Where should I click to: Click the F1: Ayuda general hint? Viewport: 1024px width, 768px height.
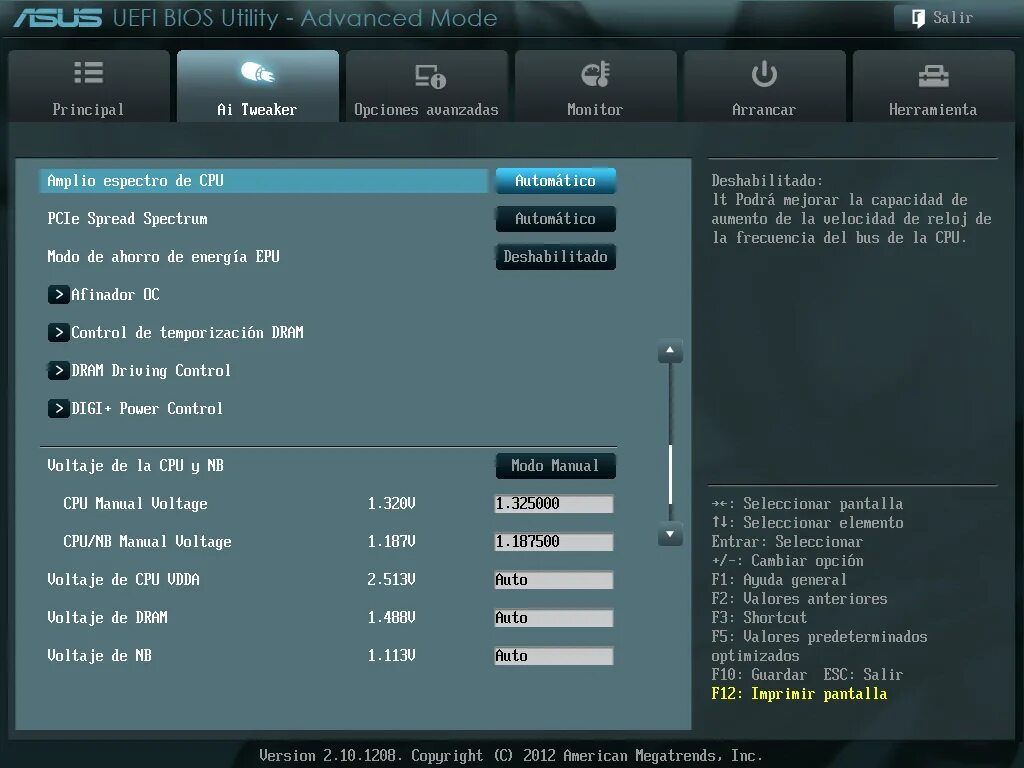click(x=779, y=580)
